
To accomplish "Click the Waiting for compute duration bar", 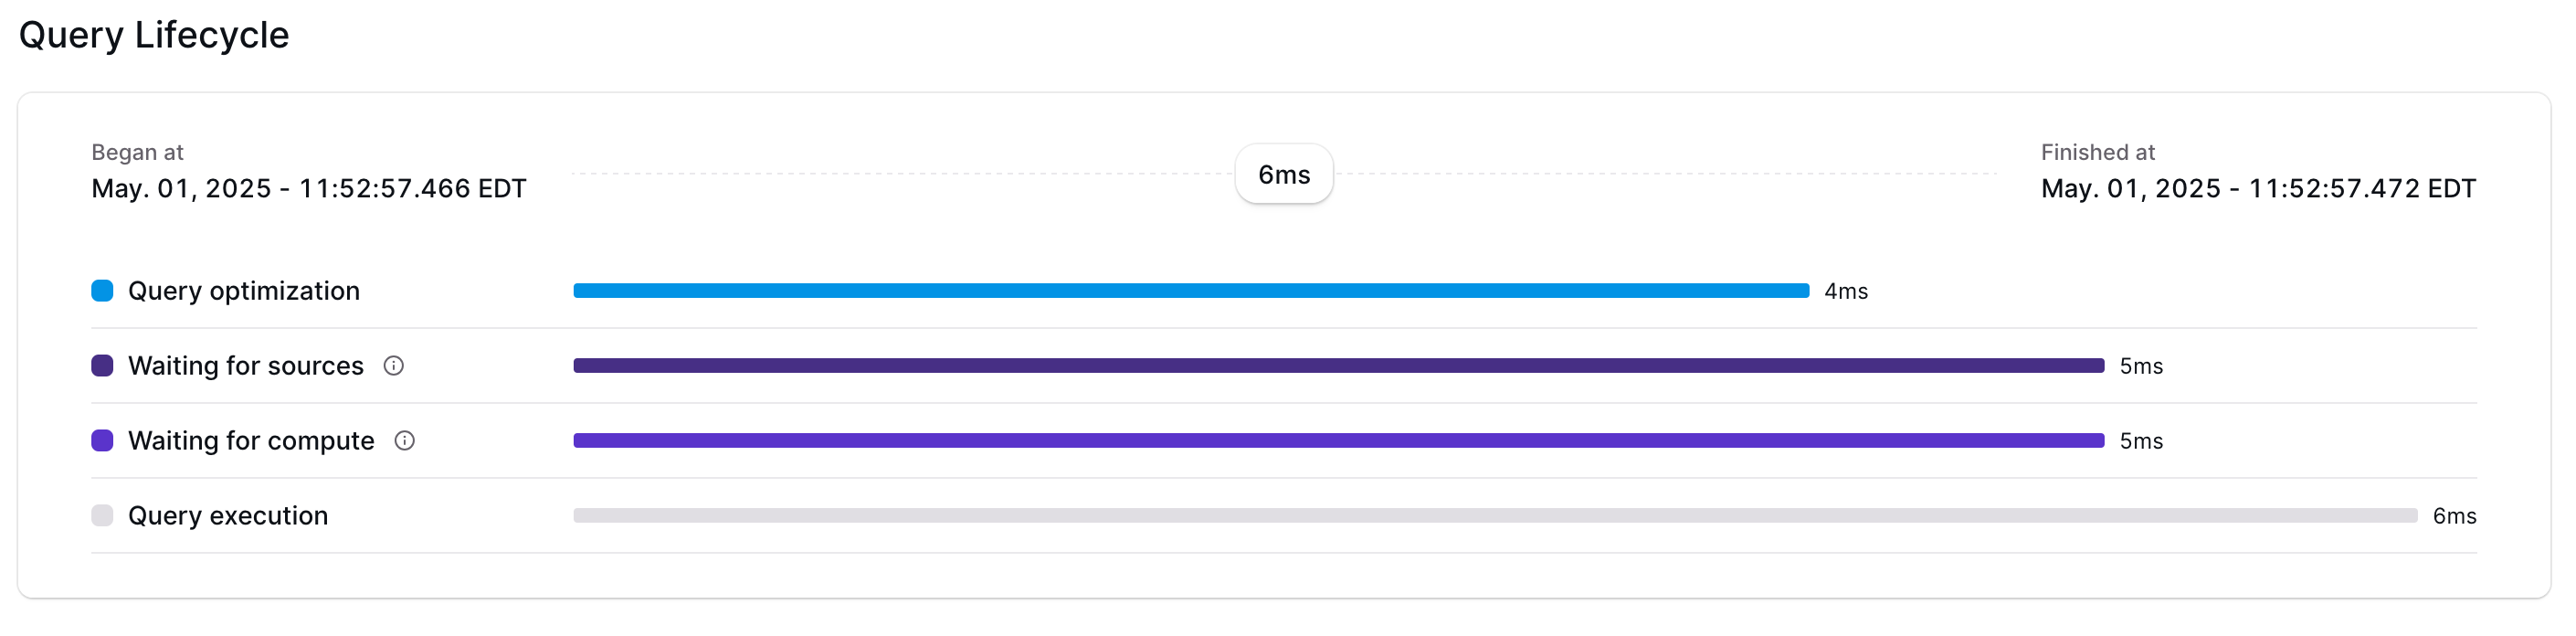I will point(1240,440).
